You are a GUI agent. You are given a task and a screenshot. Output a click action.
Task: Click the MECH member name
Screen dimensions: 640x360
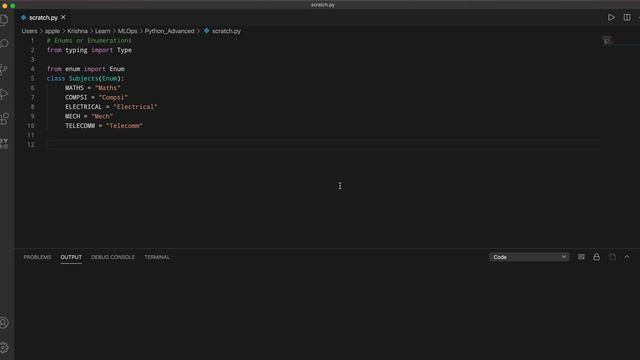click(x=73, y=116)
